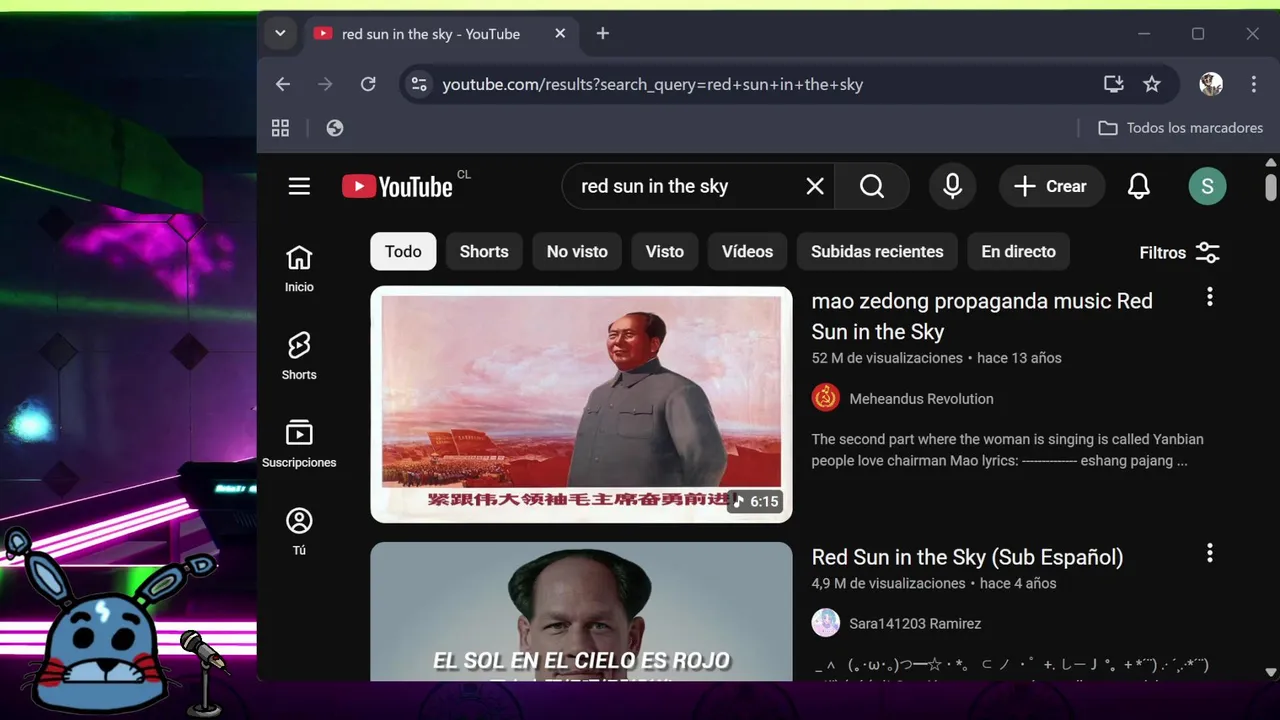Viewport: 1280px width, 720px height.
Task: Bookmark this page with the star
Action: point(1152,84)
